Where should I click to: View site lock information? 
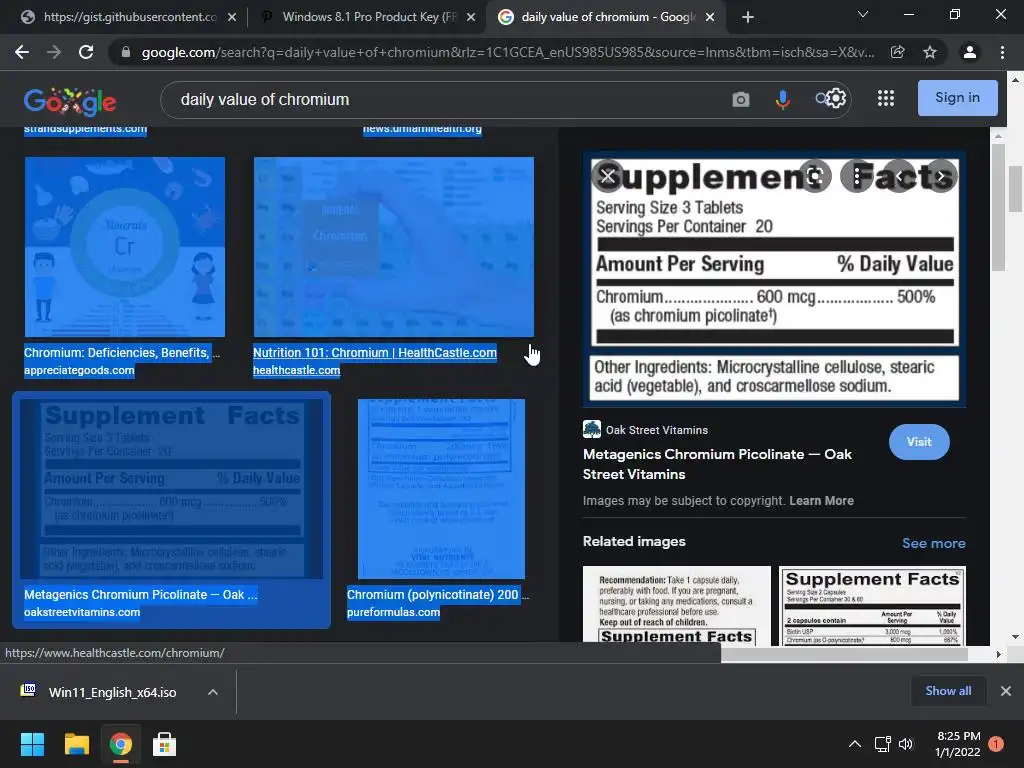click(126, 52)
